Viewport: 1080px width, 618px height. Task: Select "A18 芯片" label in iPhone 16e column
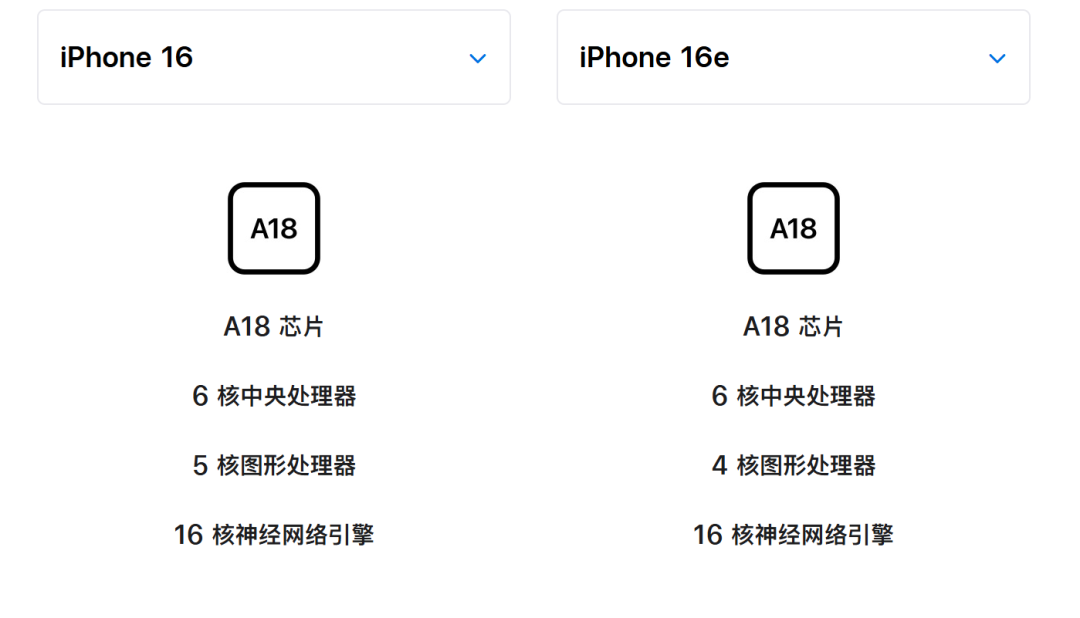(x=793, y=327)
